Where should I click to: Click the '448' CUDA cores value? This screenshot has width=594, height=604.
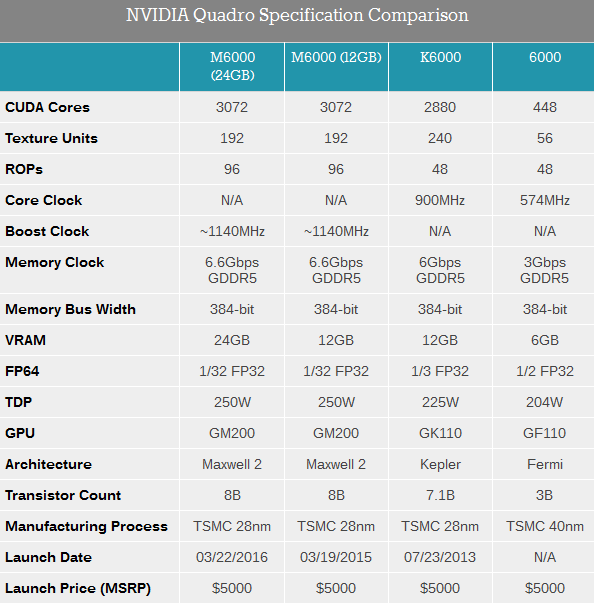545,107
